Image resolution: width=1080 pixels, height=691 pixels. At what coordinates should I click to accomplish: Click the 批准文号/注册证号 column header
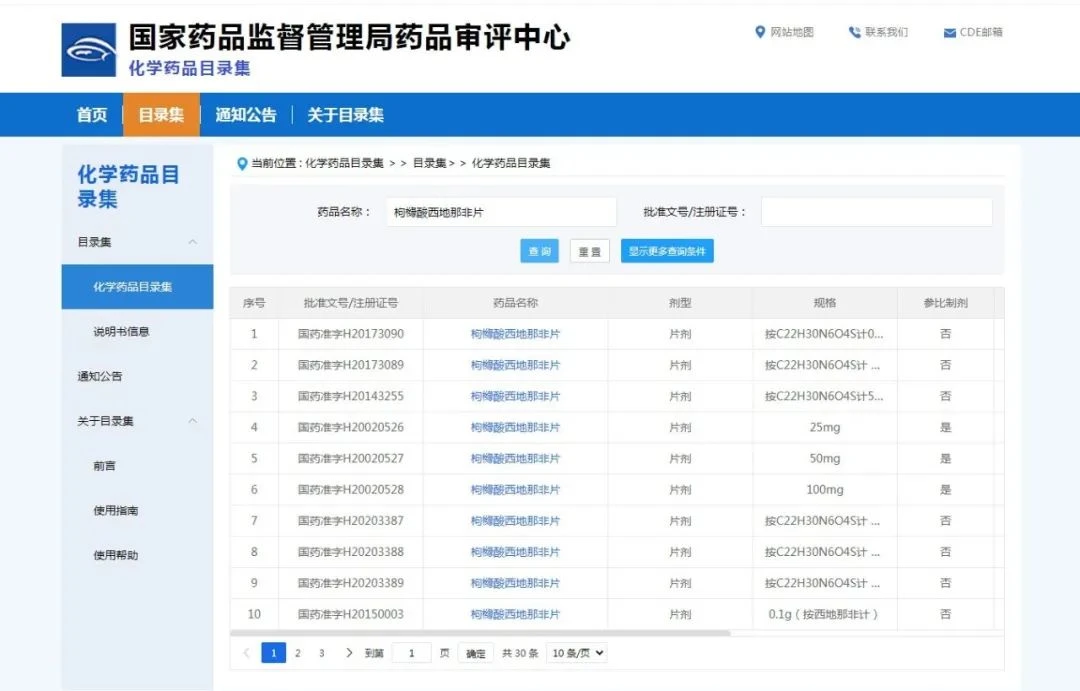(x=351, y=302)
